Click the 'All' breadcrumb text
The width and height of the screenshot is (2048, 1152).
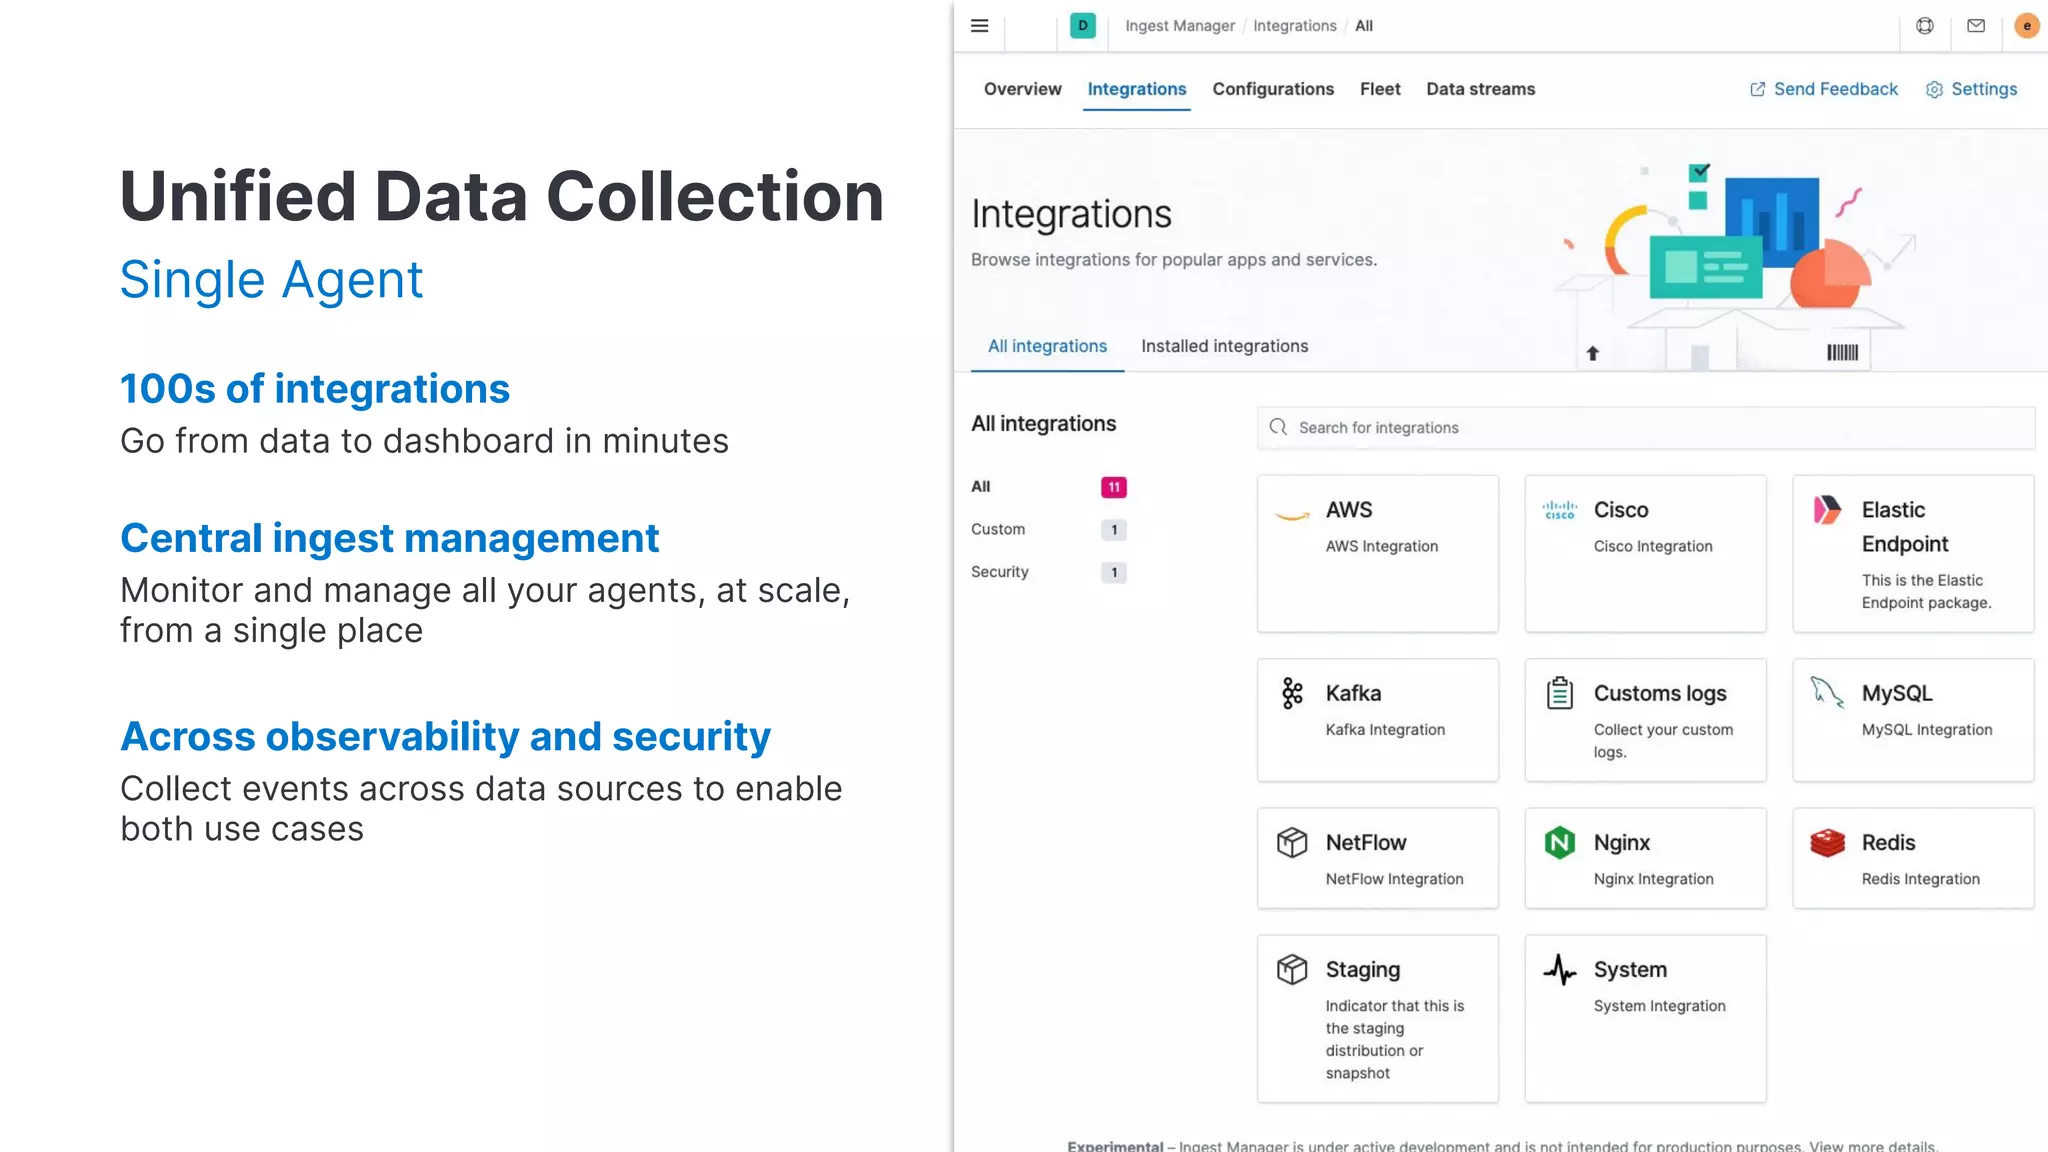tap(1363, 26)
